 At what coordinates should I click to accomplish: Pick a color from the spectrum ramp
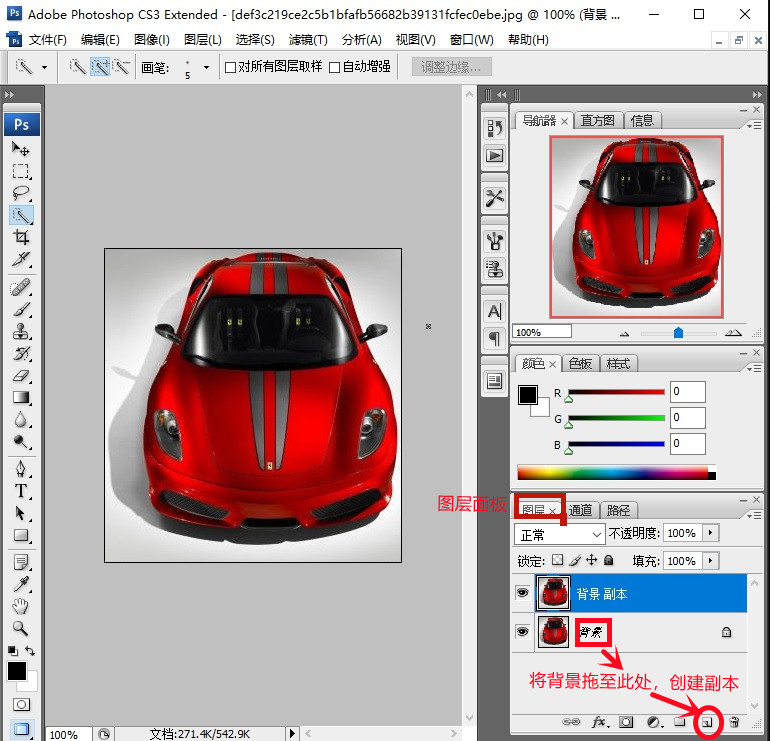(x=616, y=472)
